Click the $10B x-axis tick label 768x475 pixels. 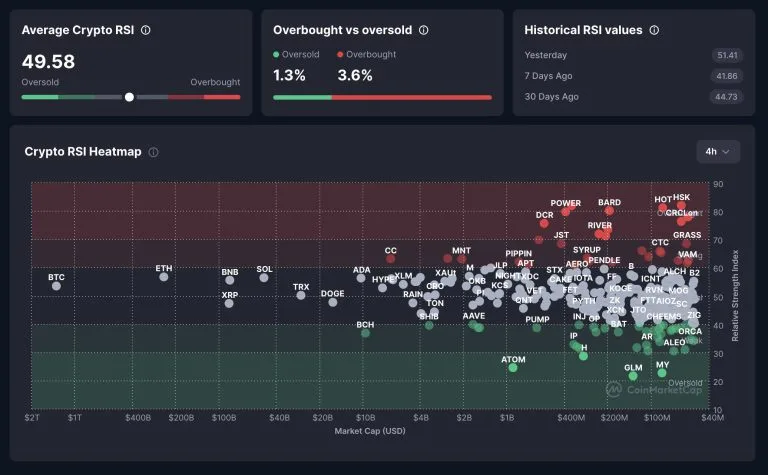tap(365, 418)
